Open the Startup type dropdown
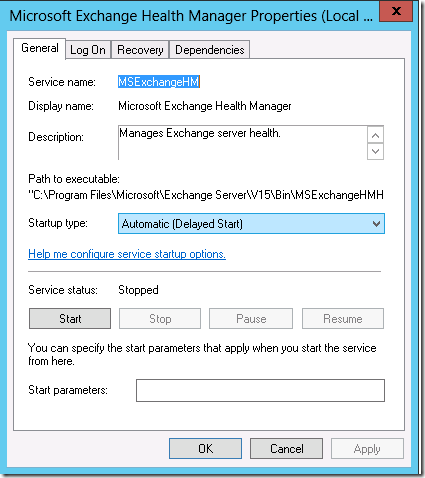Image resolution: width=425 pixels, height=478 pixels. click(251, 223)
